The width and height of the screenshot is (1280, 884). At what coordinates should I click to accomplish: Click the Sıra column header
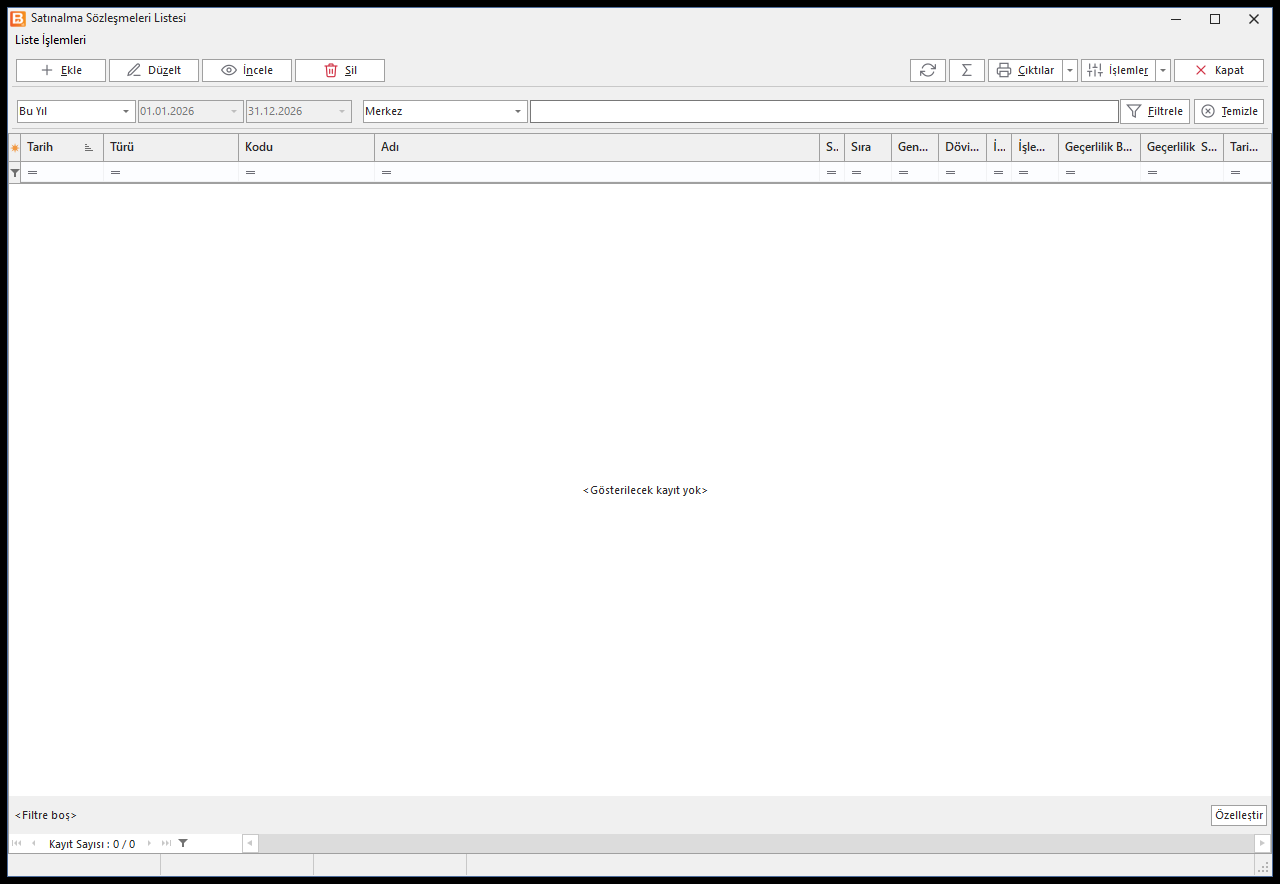point(868,147)
